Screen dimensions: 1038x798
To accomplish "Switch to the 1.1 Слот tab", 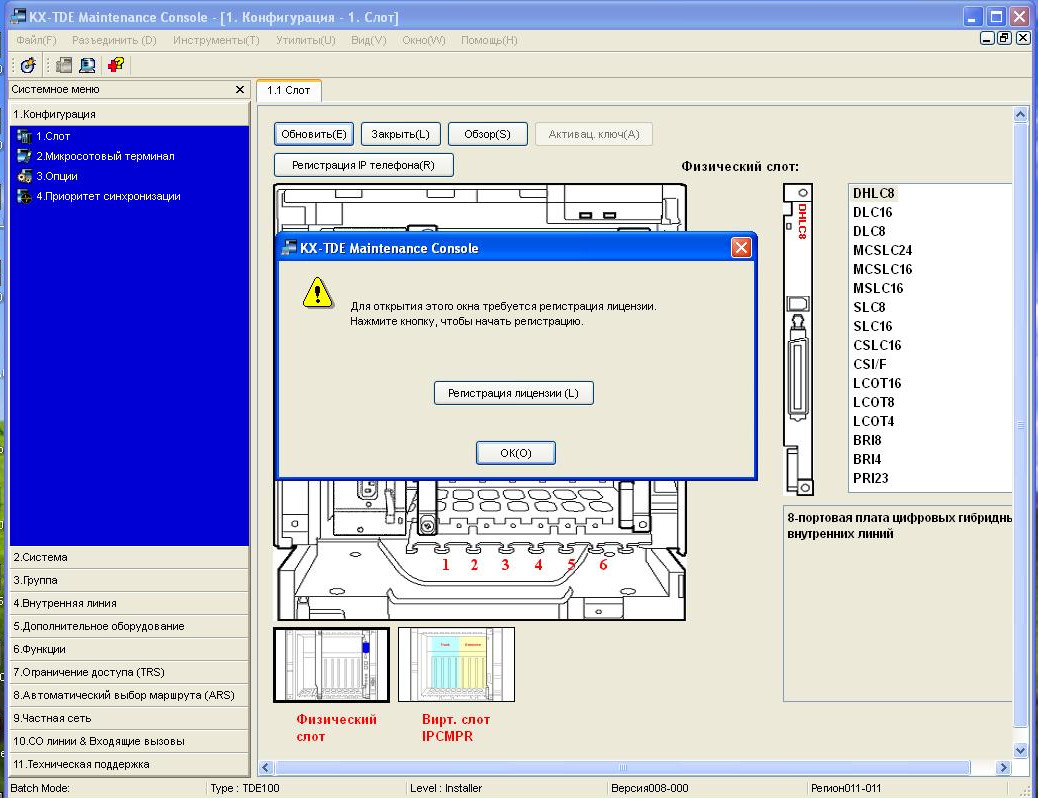I will [289, 90].
